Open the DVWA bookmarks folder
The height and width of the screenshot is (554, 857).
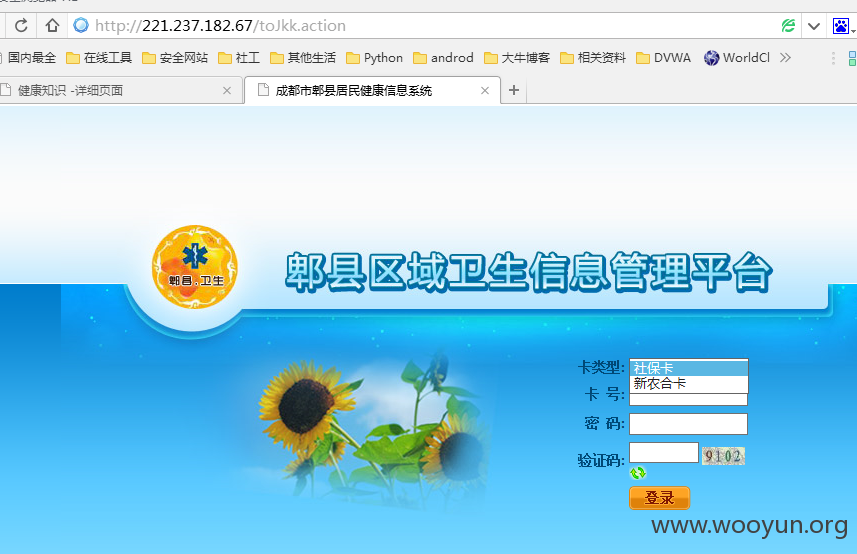pos(664,58)
